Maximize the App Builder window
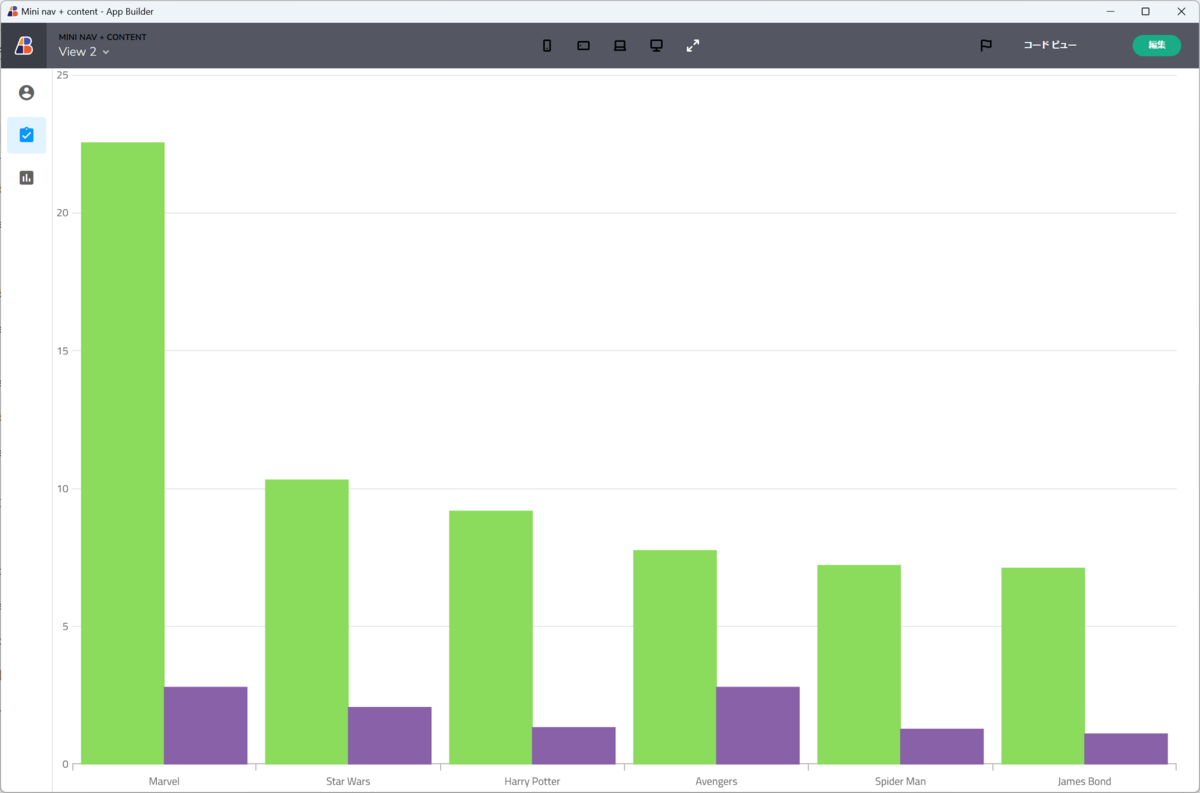 point(1145,11)
